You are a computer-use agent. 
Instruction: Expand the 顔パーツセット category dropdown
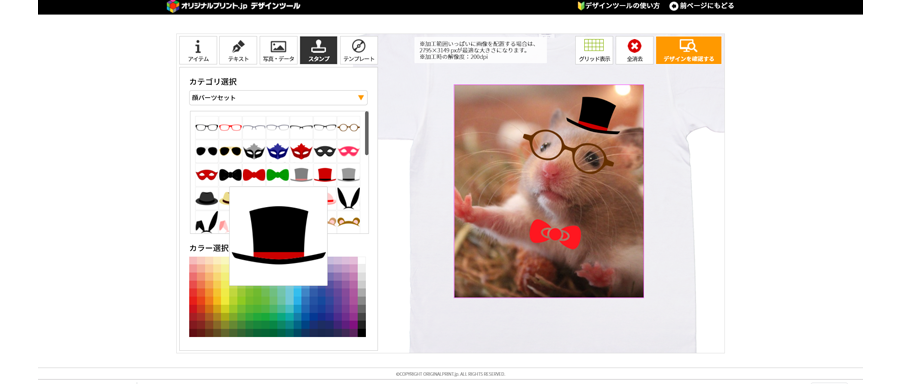[x=278, y=98]
